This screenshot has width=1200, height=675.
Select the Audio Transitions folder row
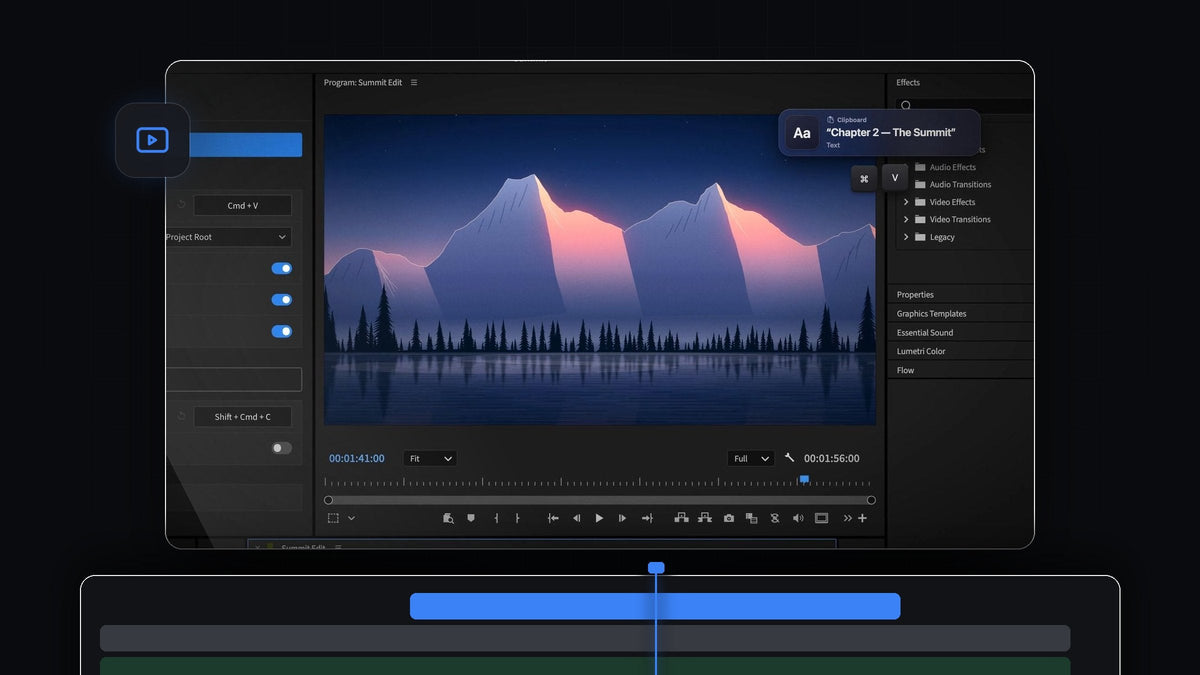[x=954, y=184]
